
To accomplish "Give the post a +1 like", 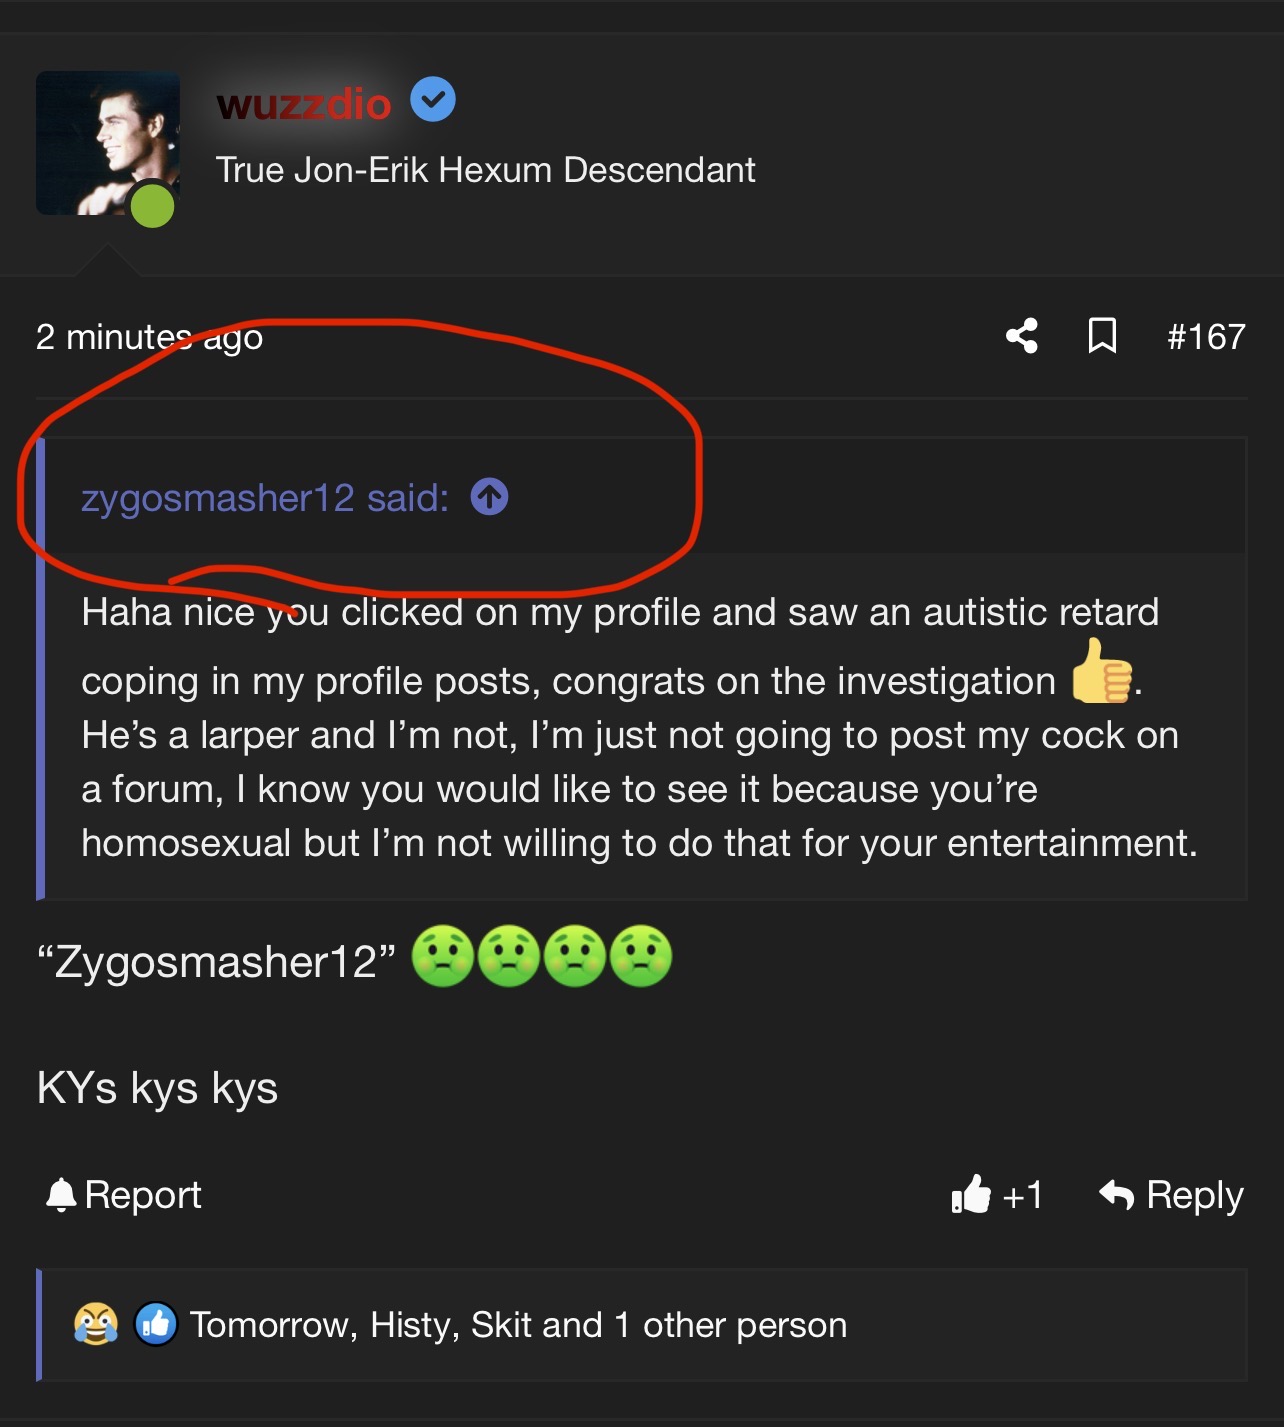I will [x=997, y=1195].
